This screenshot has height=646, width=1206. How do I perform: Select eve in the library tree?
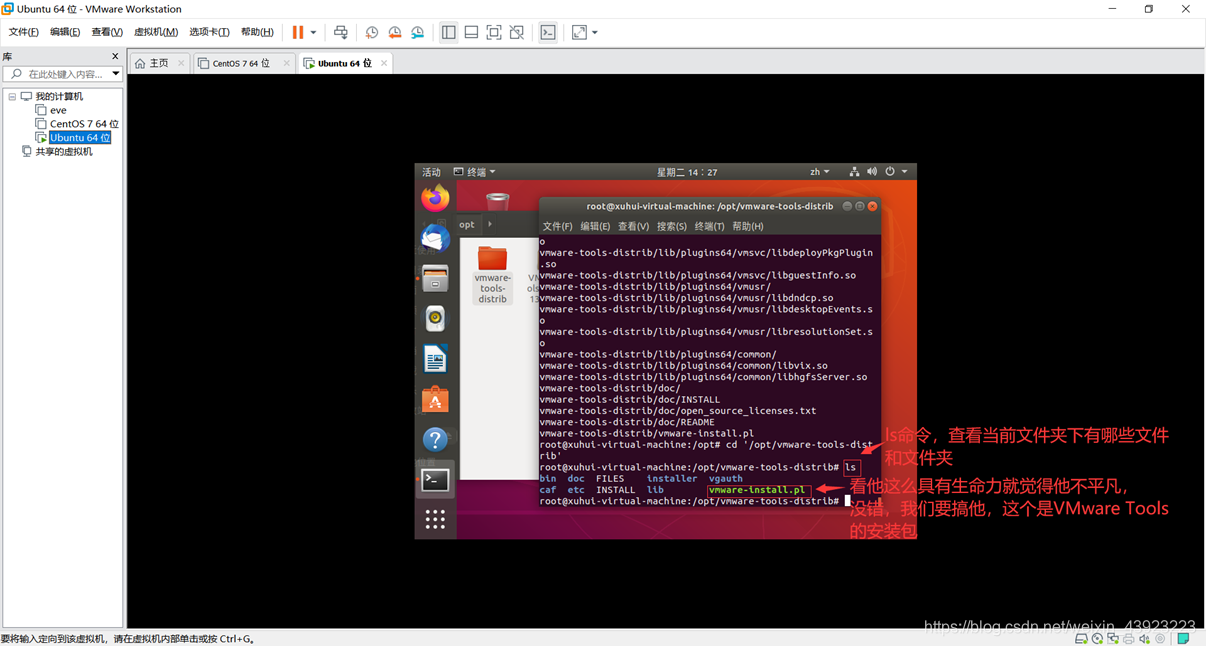tap(58, 110)
